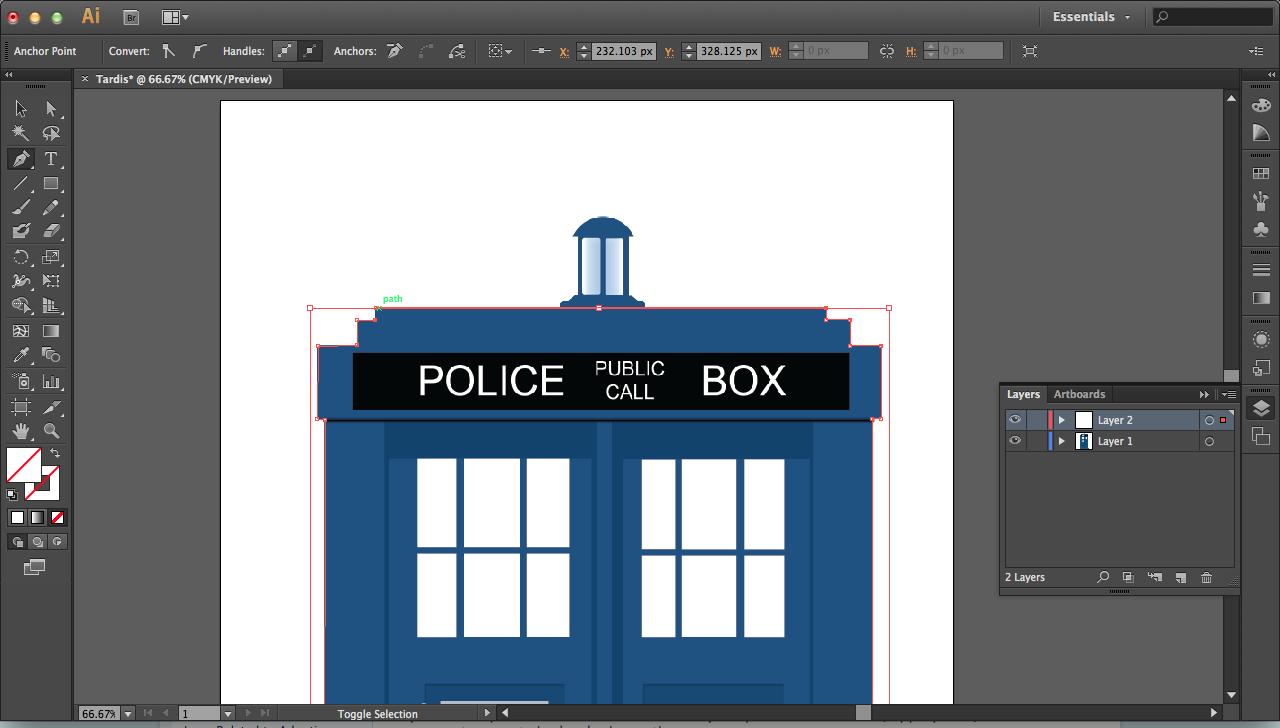Select the Selection tool arrow
The width and height of the screenshot is (1280, 728).
21,109
